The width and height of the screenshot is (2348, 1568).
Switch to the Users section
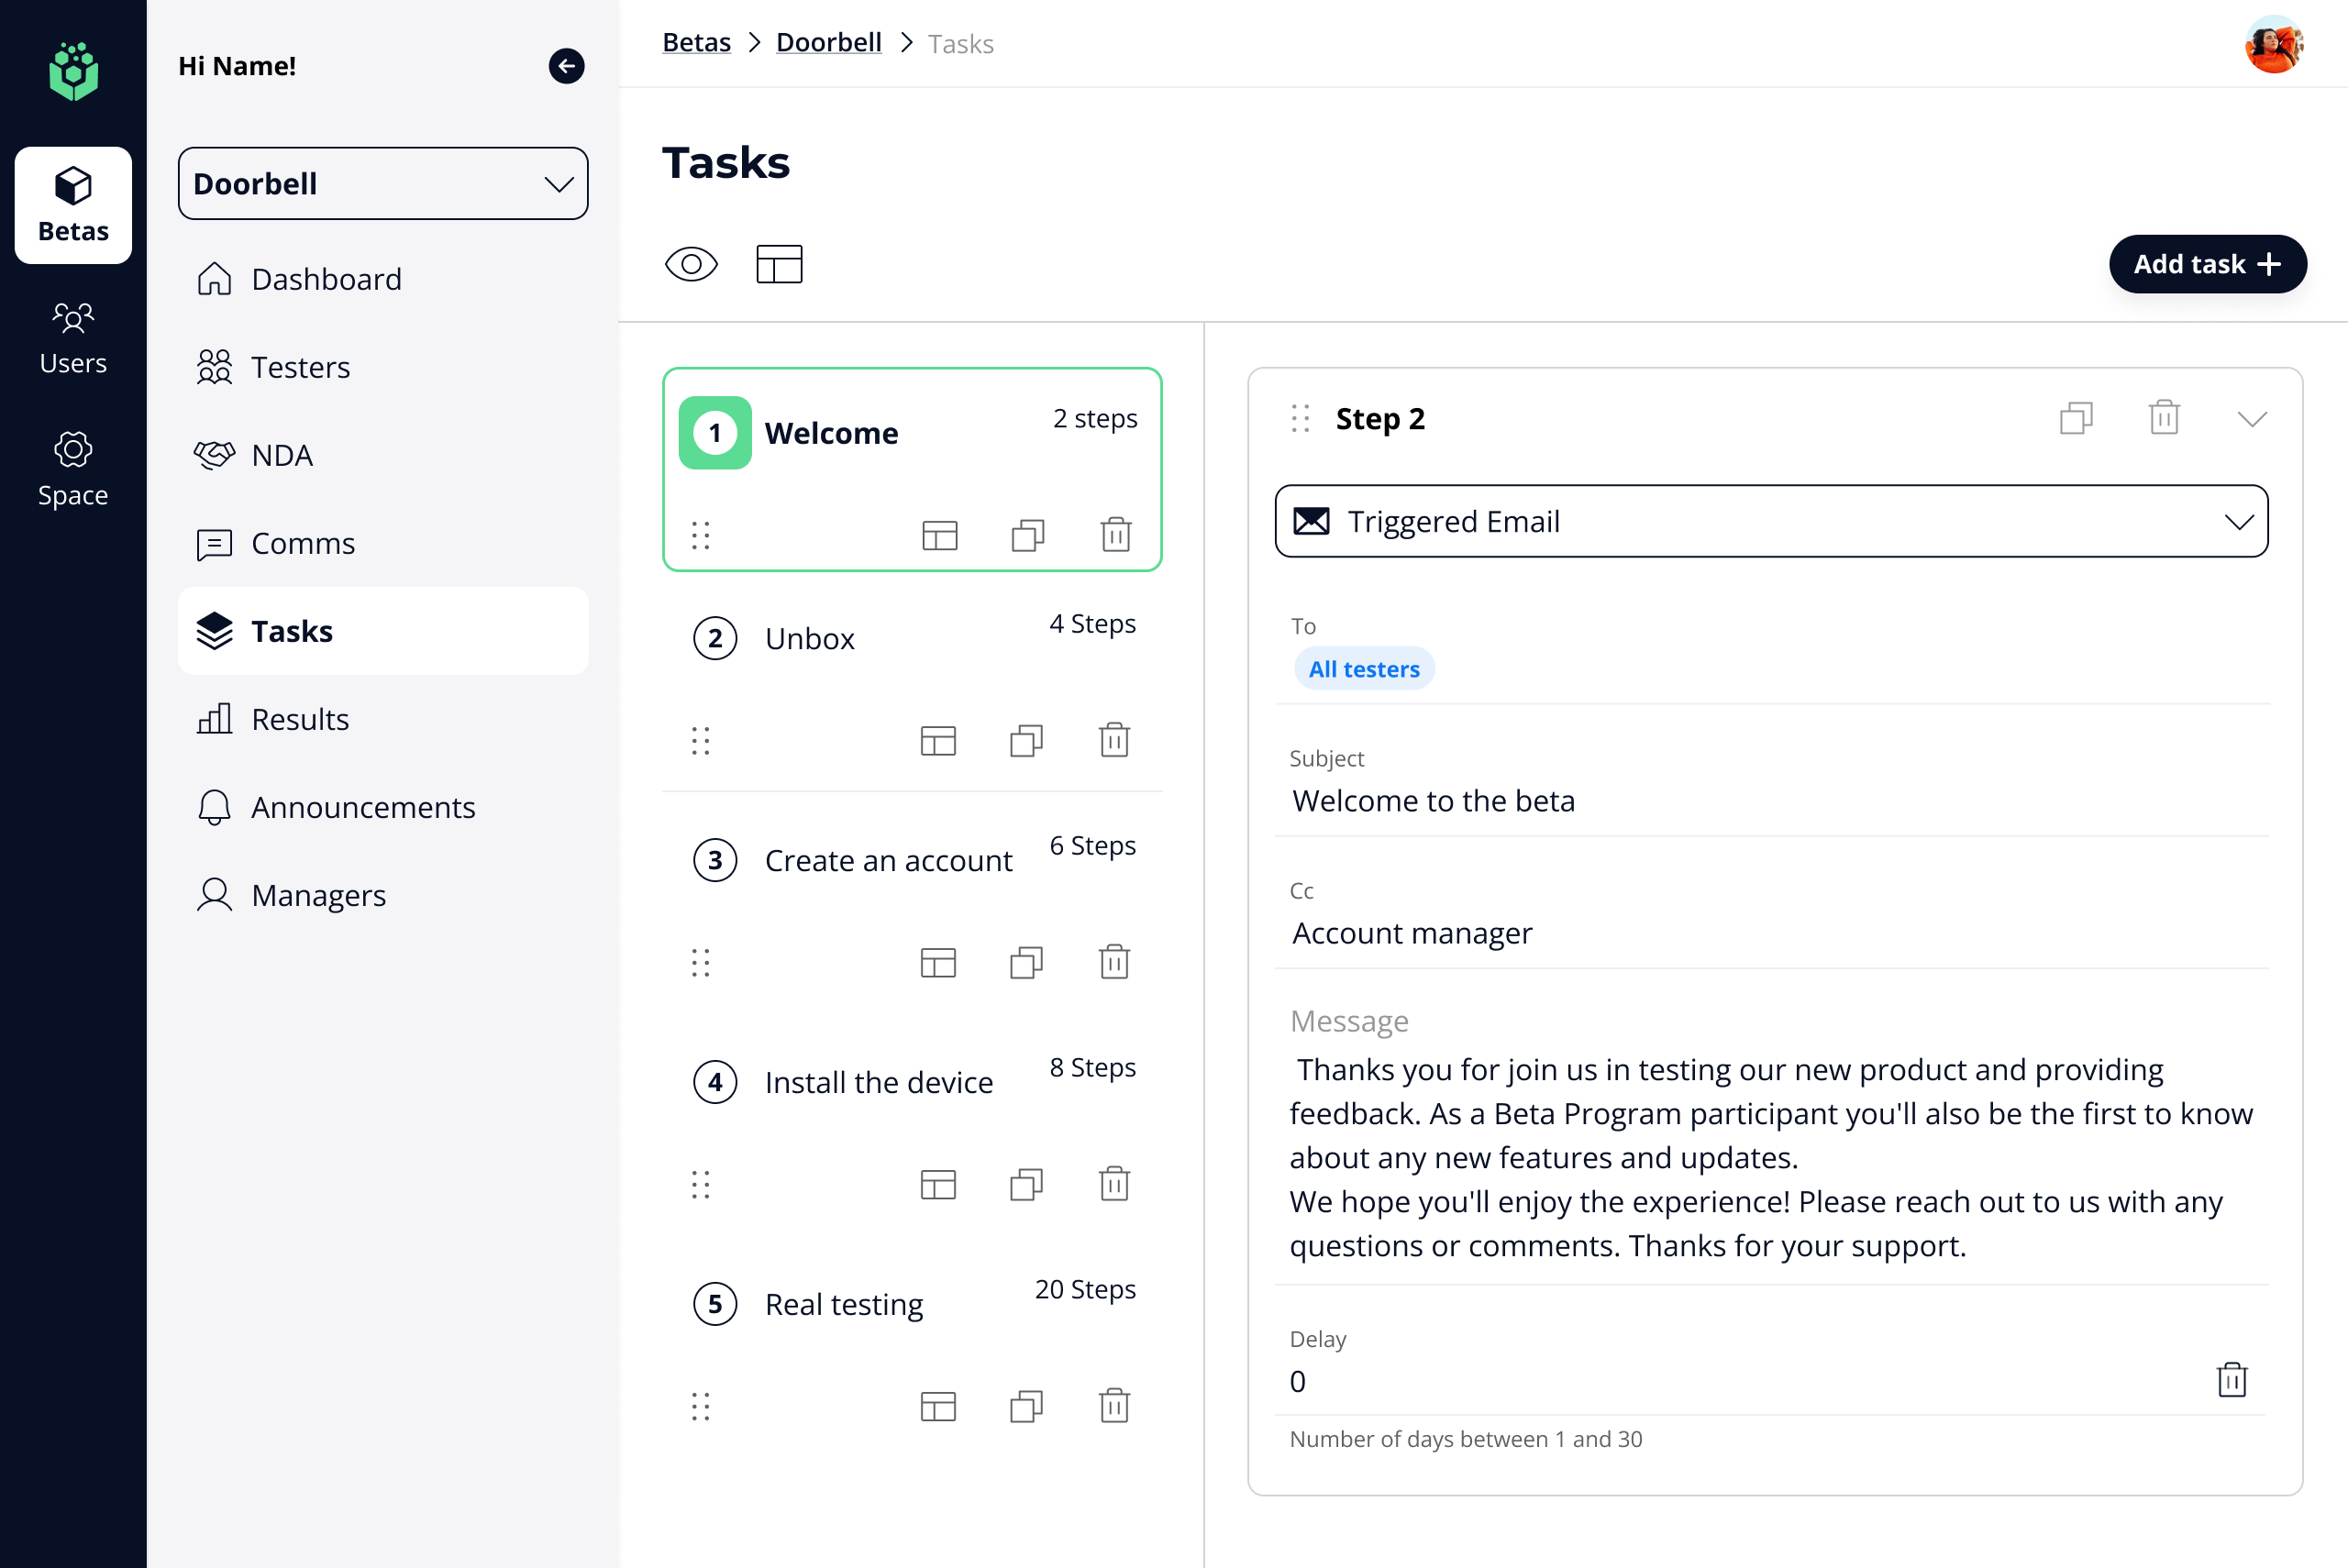pos(73,340)
